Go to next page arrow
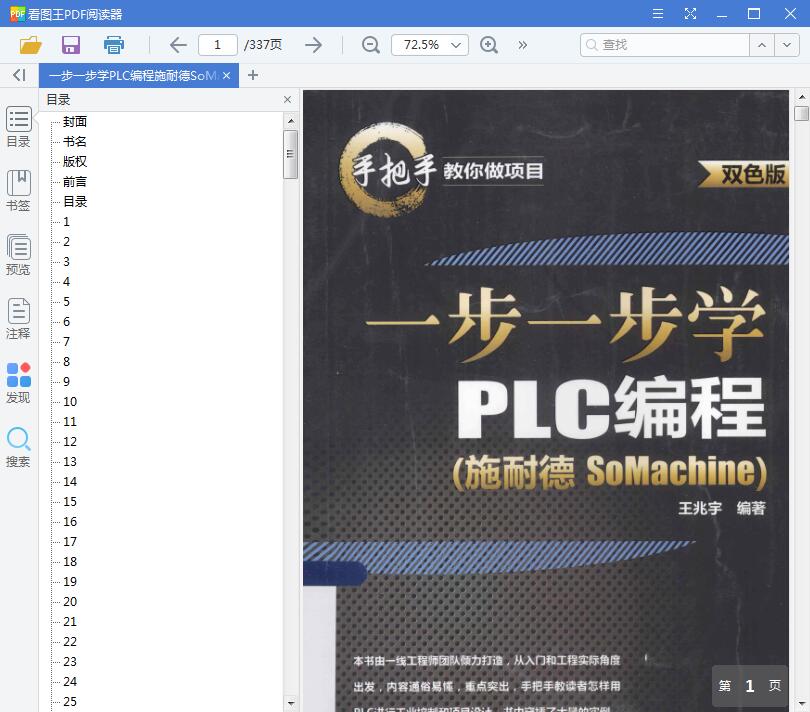Image resolution: width=810 pixels, height=712 pixels. pos(314,45)
